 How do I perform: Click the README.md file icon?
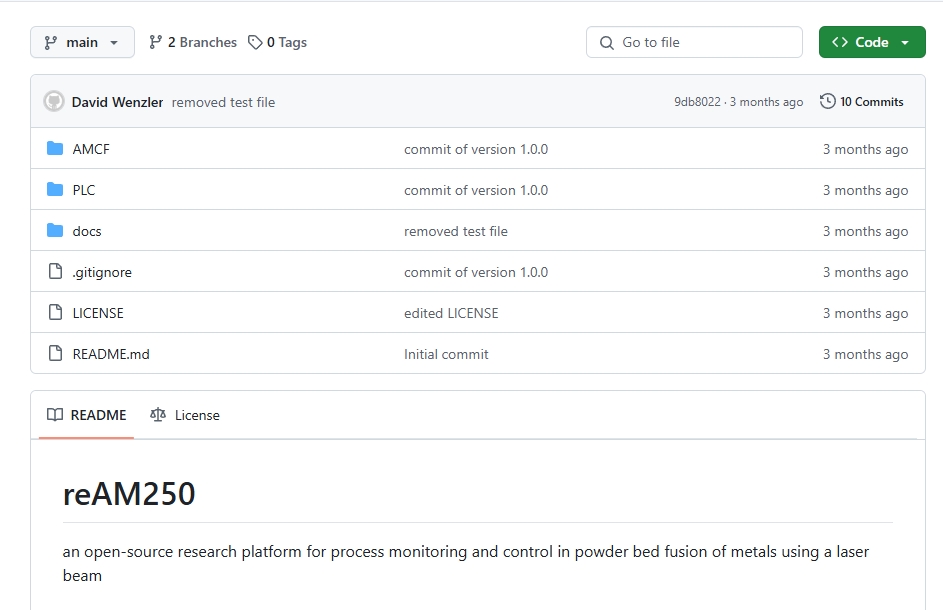tap(55, 354)
